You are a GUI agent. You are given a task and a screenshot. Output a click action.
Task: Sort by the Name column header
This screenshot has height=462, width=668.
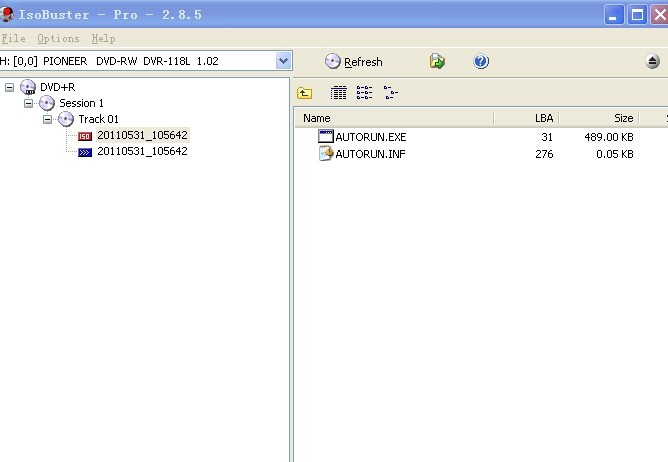coord(394,118)
